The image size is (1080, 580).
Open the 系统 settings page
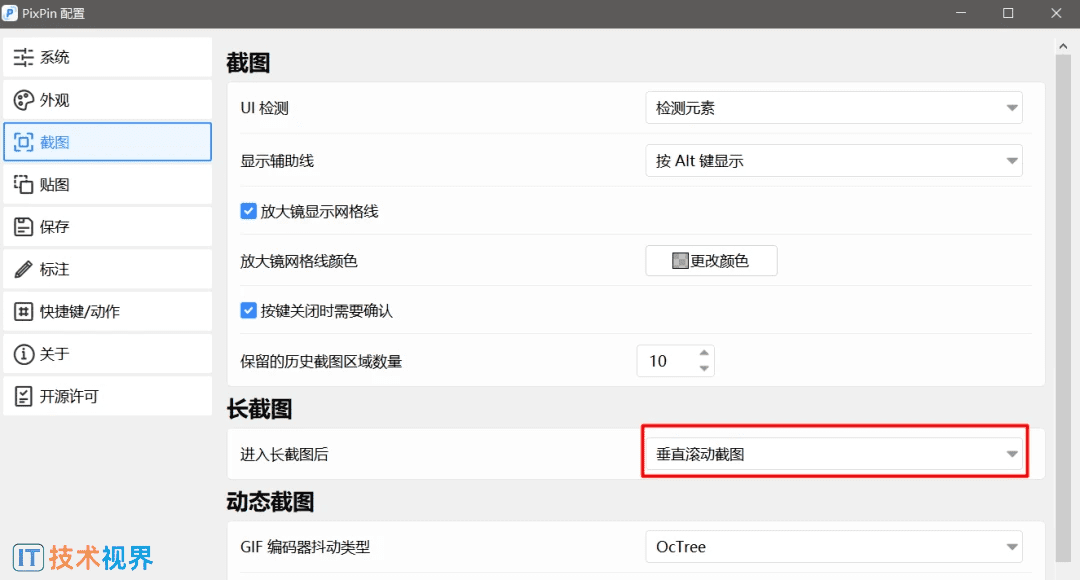pyautogui.click(x=107, y=57)
